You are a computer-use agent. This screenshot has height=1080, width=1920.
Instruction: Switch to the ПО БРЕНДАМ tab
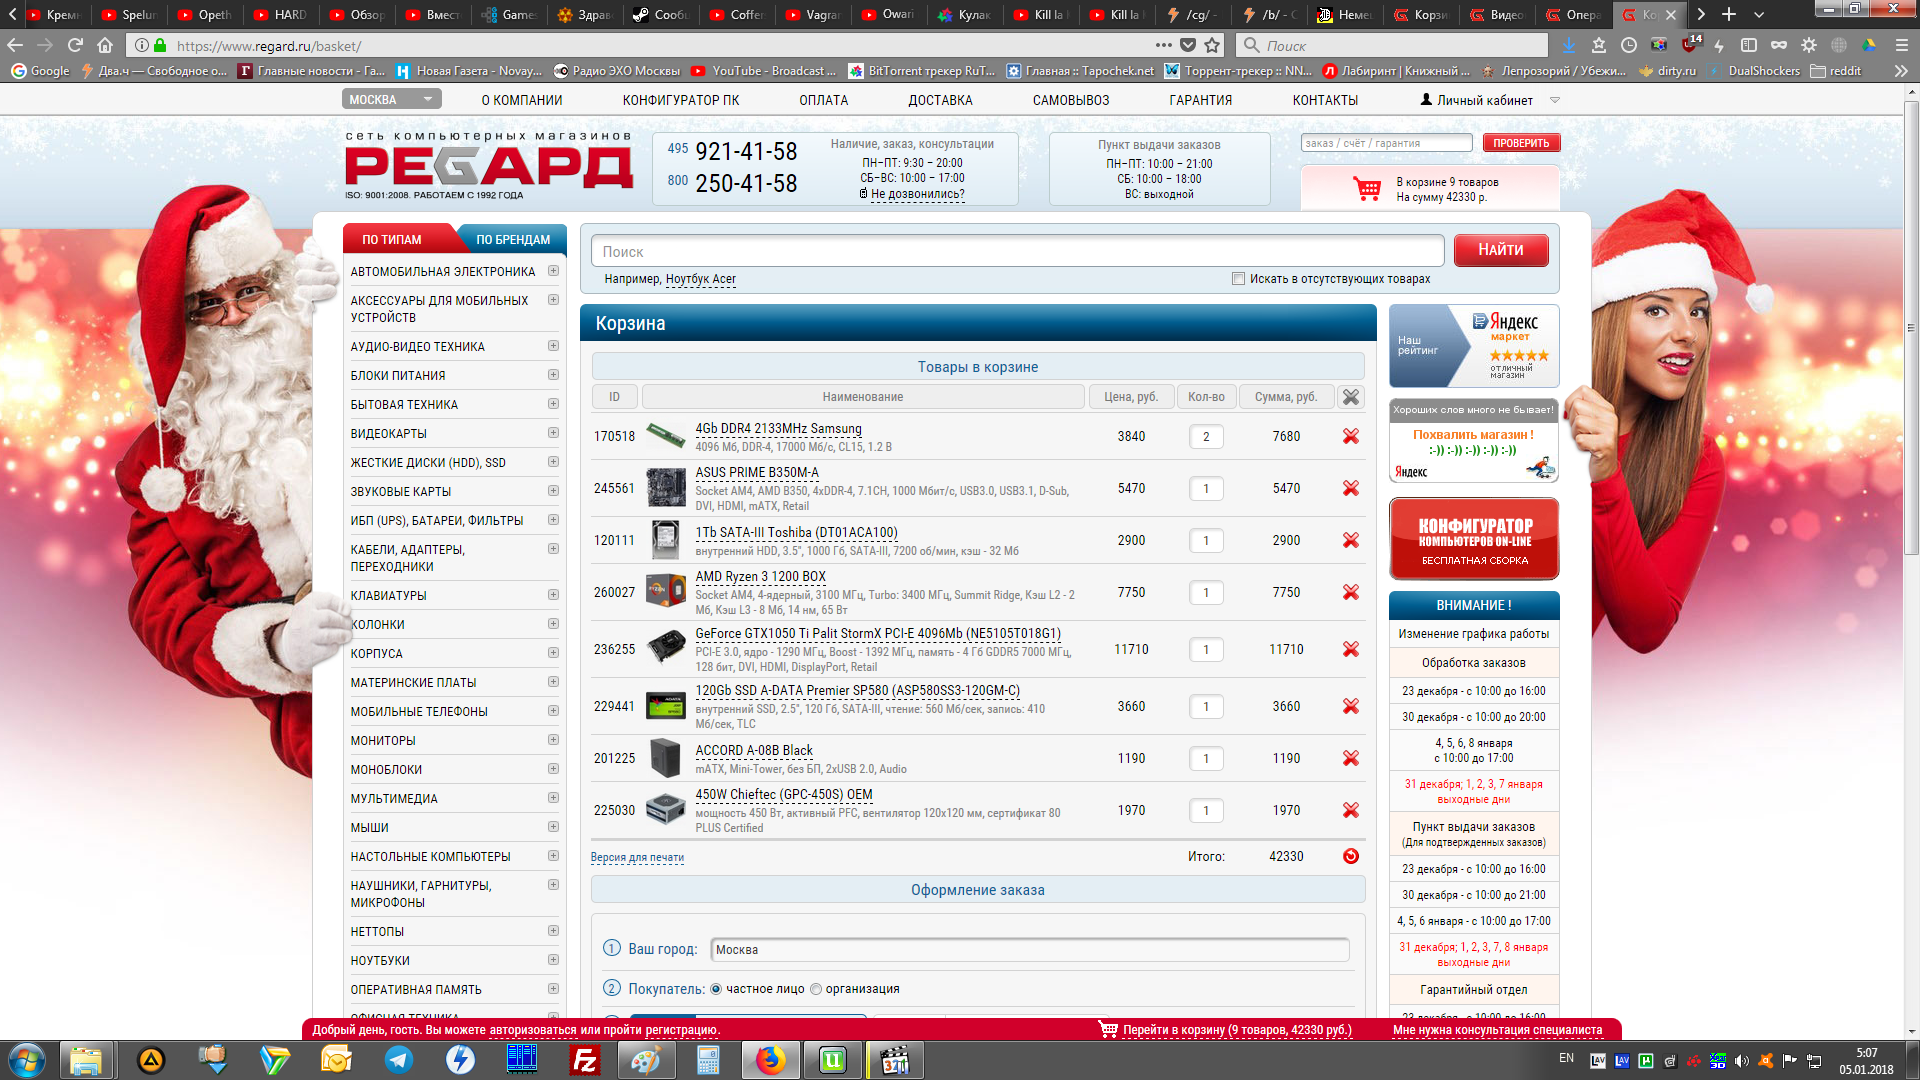(512, 240)
